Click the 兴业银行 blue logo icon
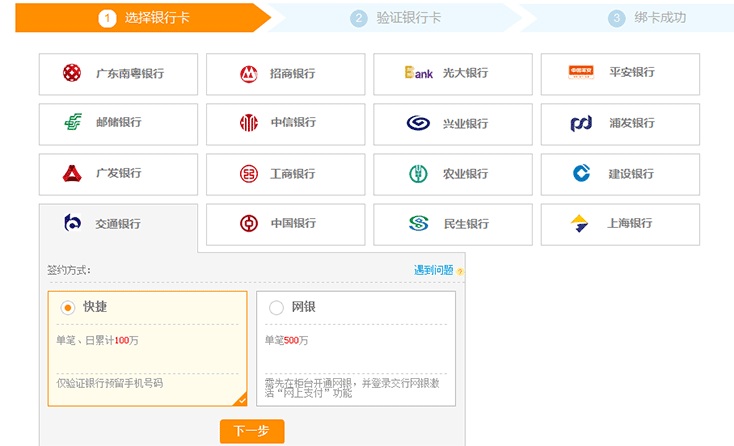This screenshot has height=446, width=734. point(418,123)
